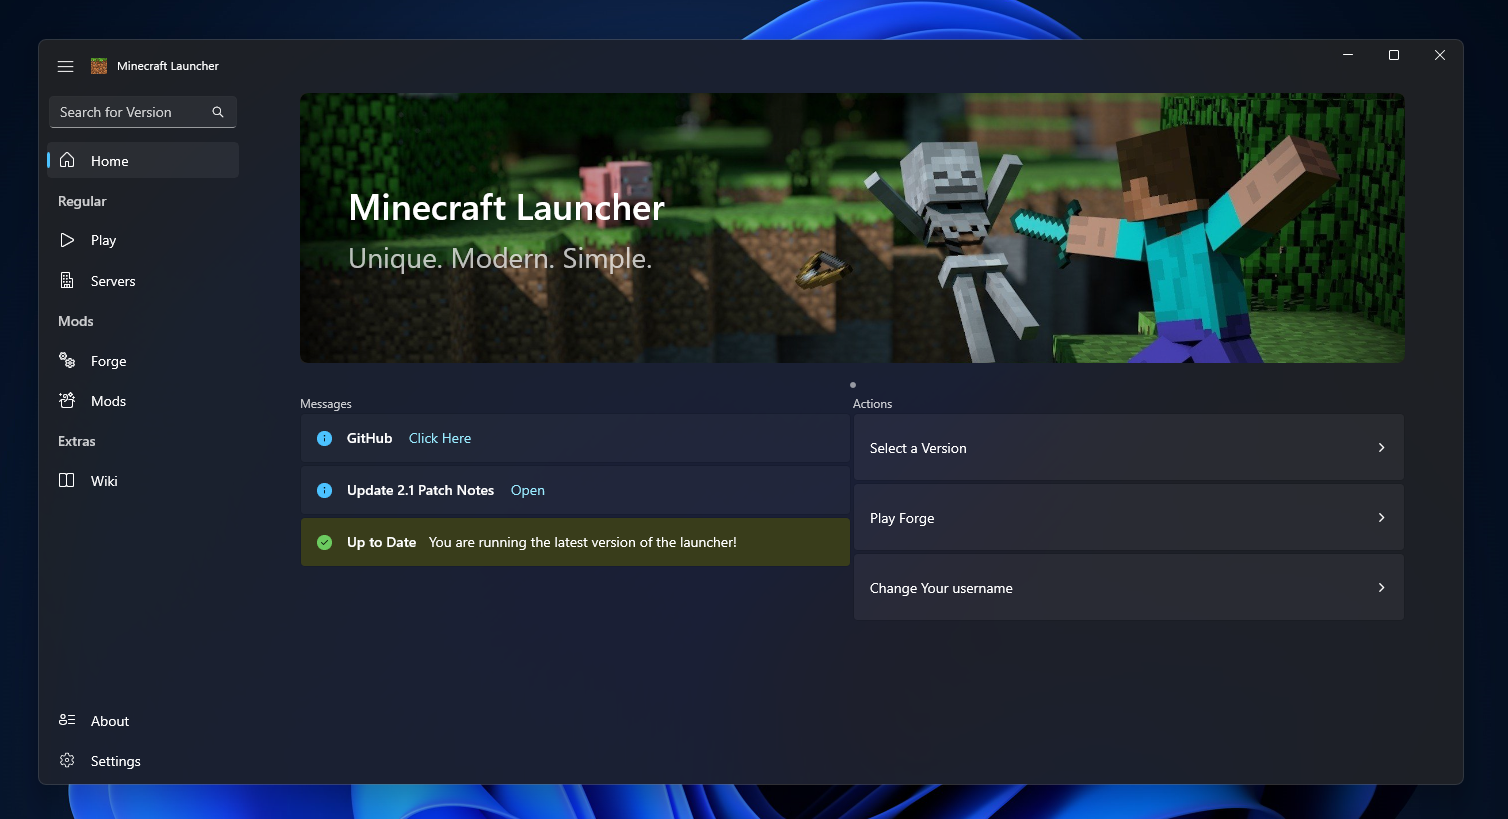
Task: Click the About icon at the bottom
Action: coord(66,720)
